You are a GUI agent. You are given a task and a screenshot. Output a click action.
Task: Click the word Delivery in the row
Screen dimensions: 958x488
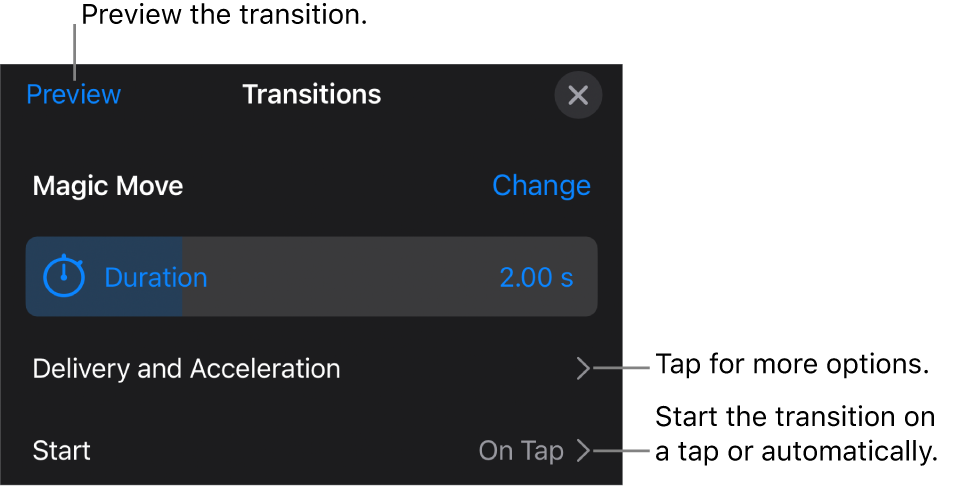[82, 369]
